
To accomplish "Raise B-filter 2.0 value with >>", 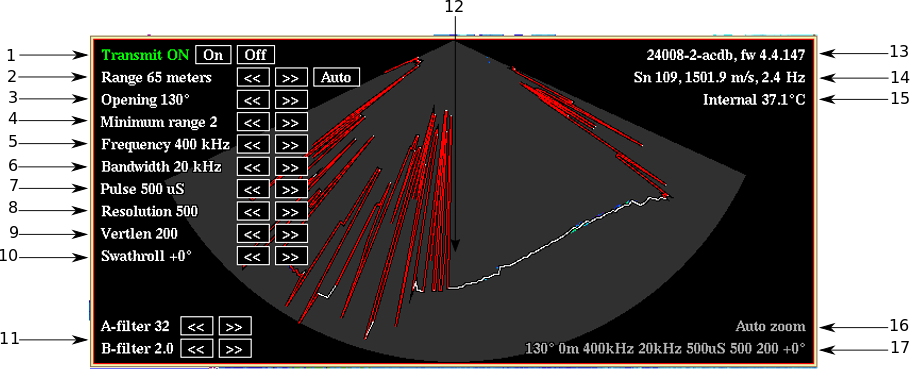I will [235, 349].
